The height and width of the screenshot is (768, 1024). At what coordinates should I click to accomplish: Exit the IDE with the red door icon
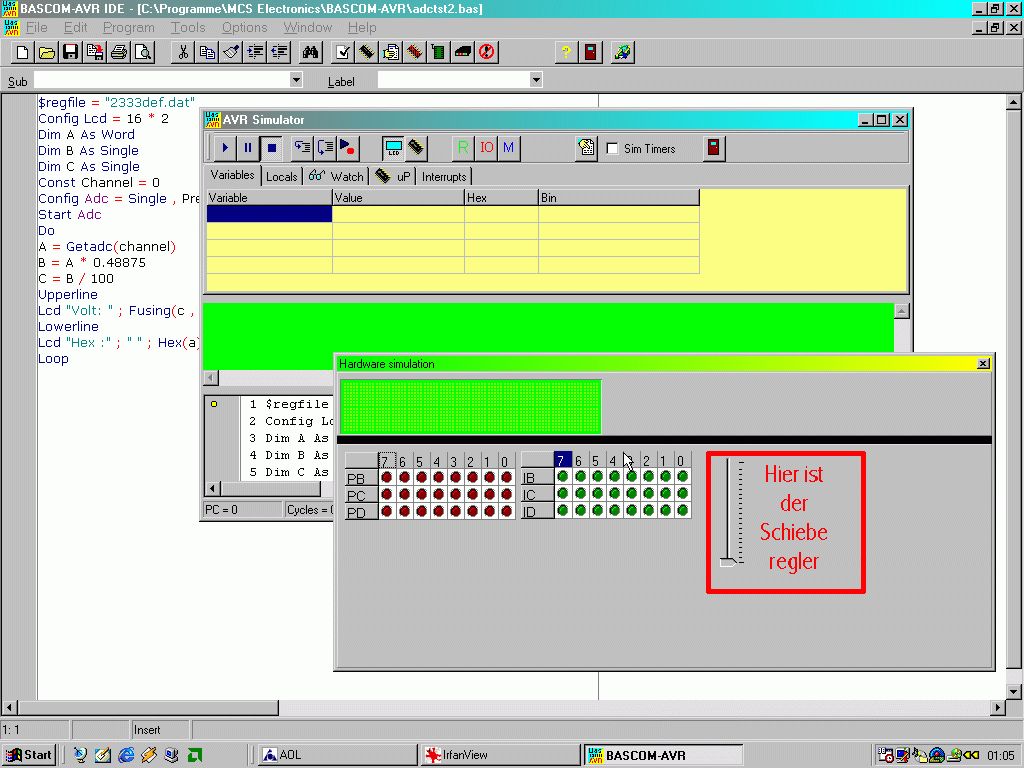591,52
